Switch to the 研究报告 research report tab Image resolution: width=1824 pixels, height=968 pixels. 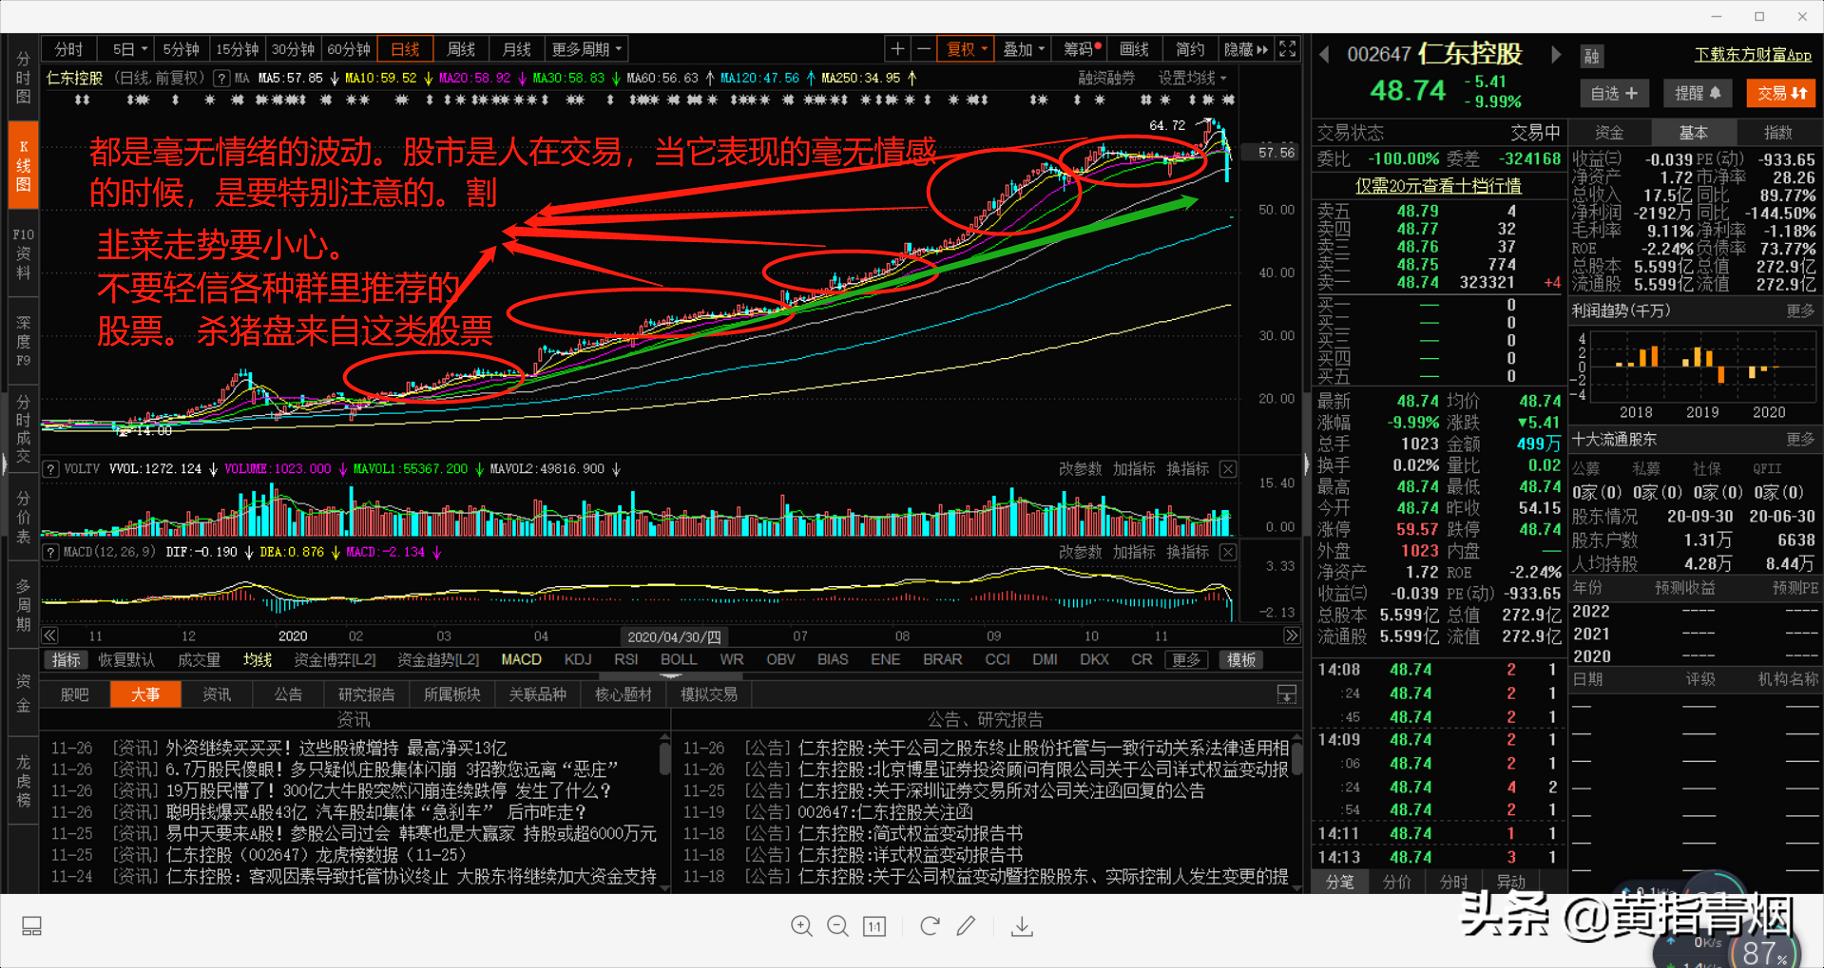point(366,694)
